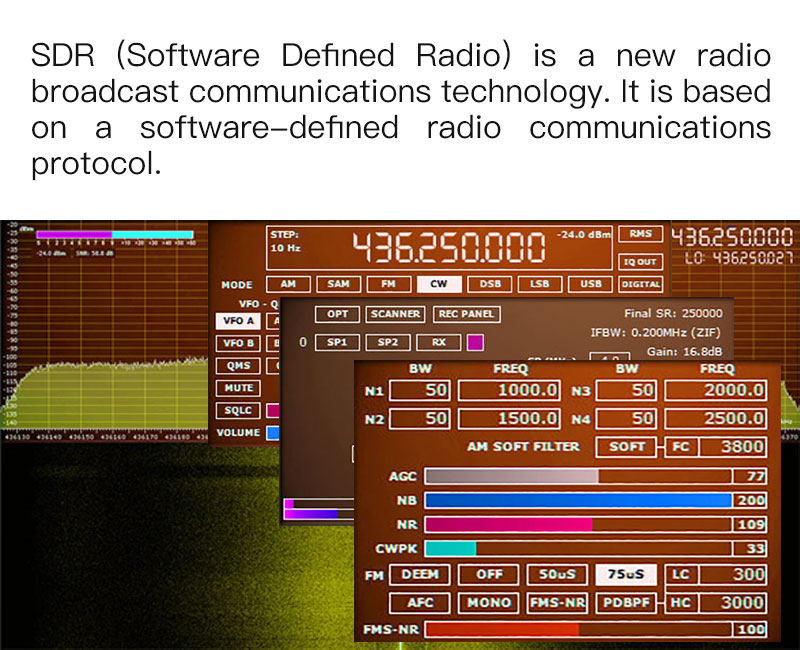Click the N1 notch frequency field 1000.0

(510, 391)
